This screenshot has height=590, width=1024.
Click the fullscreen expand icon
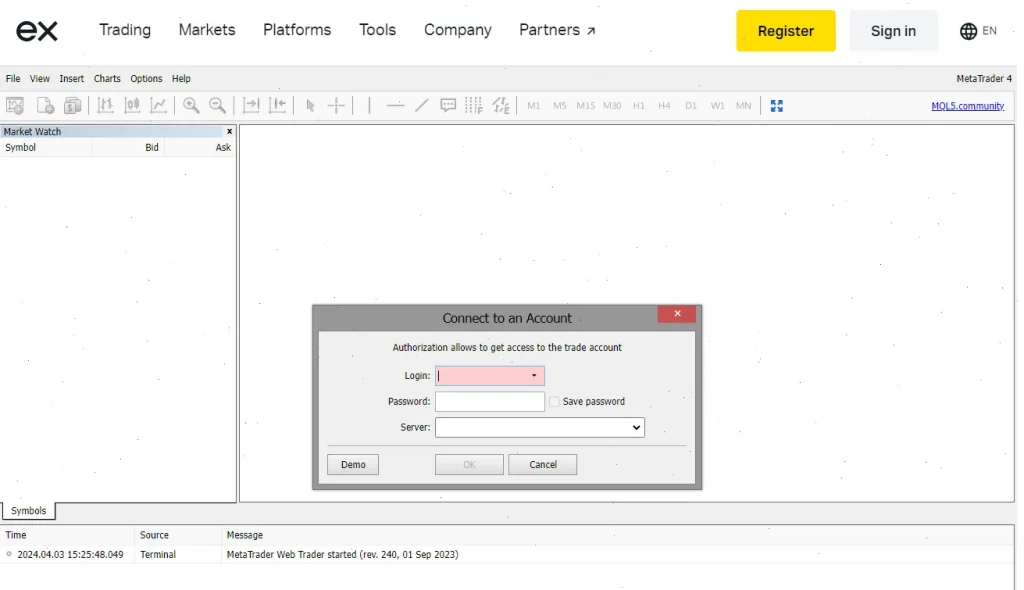776,106
